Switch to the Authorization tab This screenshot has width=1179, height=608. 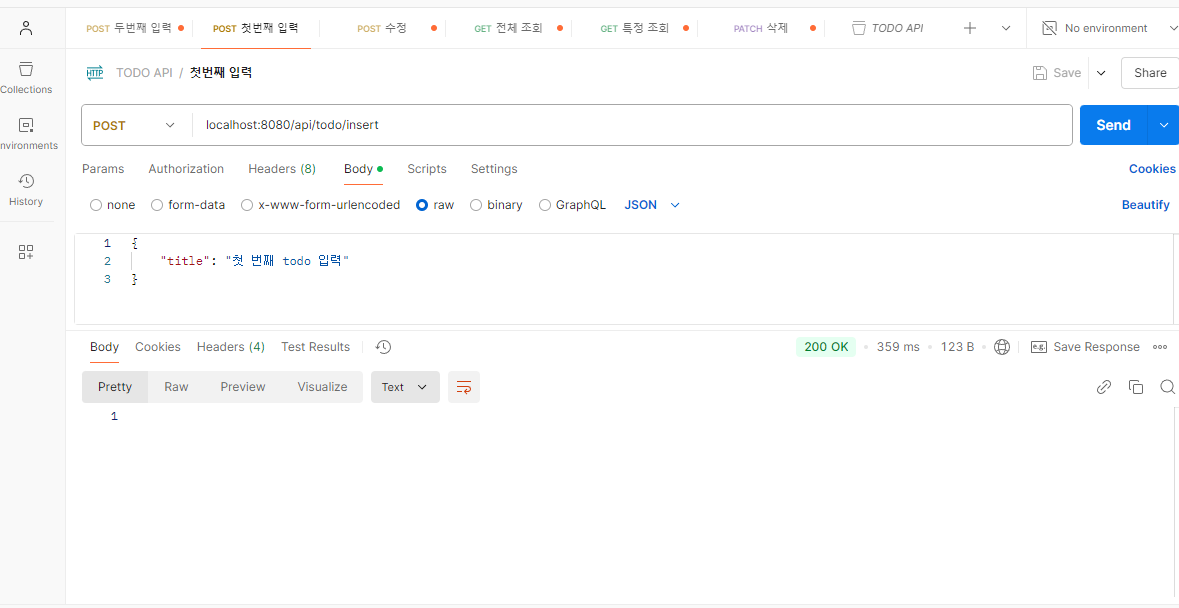pyautogui.click(x=186, y=169)
